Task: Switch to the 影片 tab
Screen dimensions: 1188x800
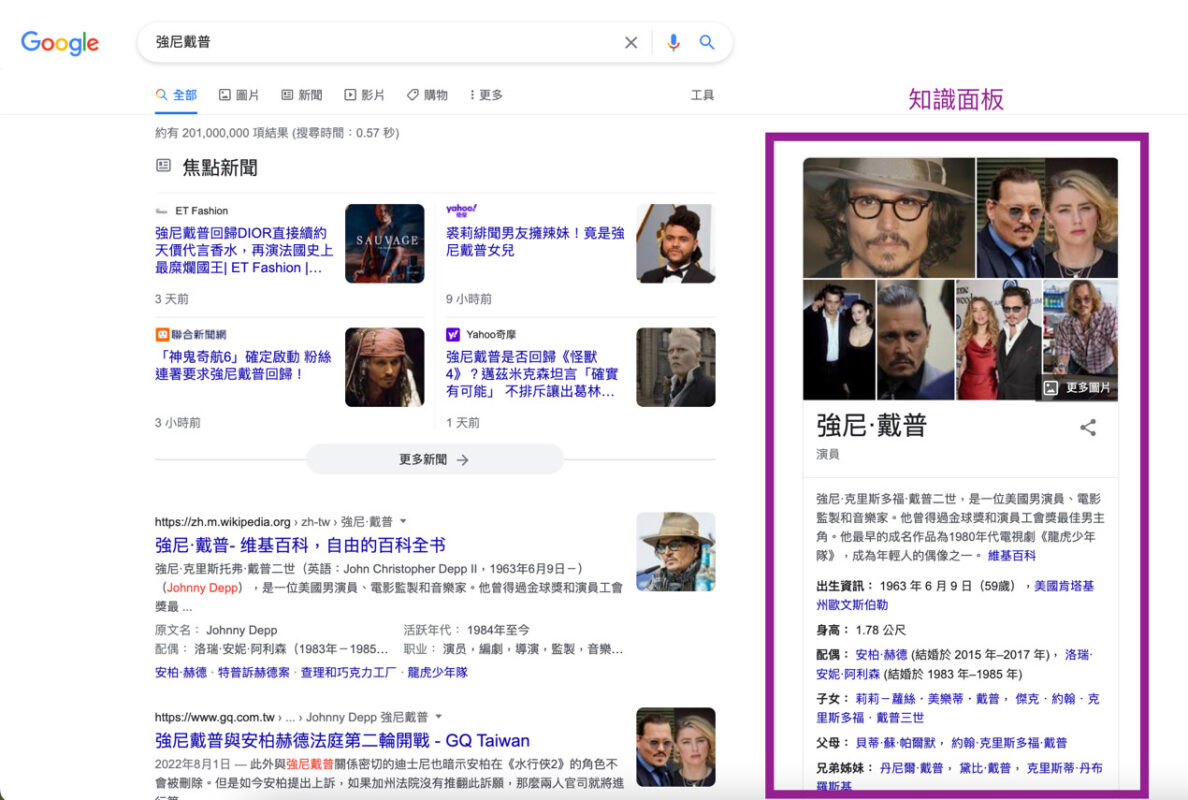Action: click(x=364, y=95)
